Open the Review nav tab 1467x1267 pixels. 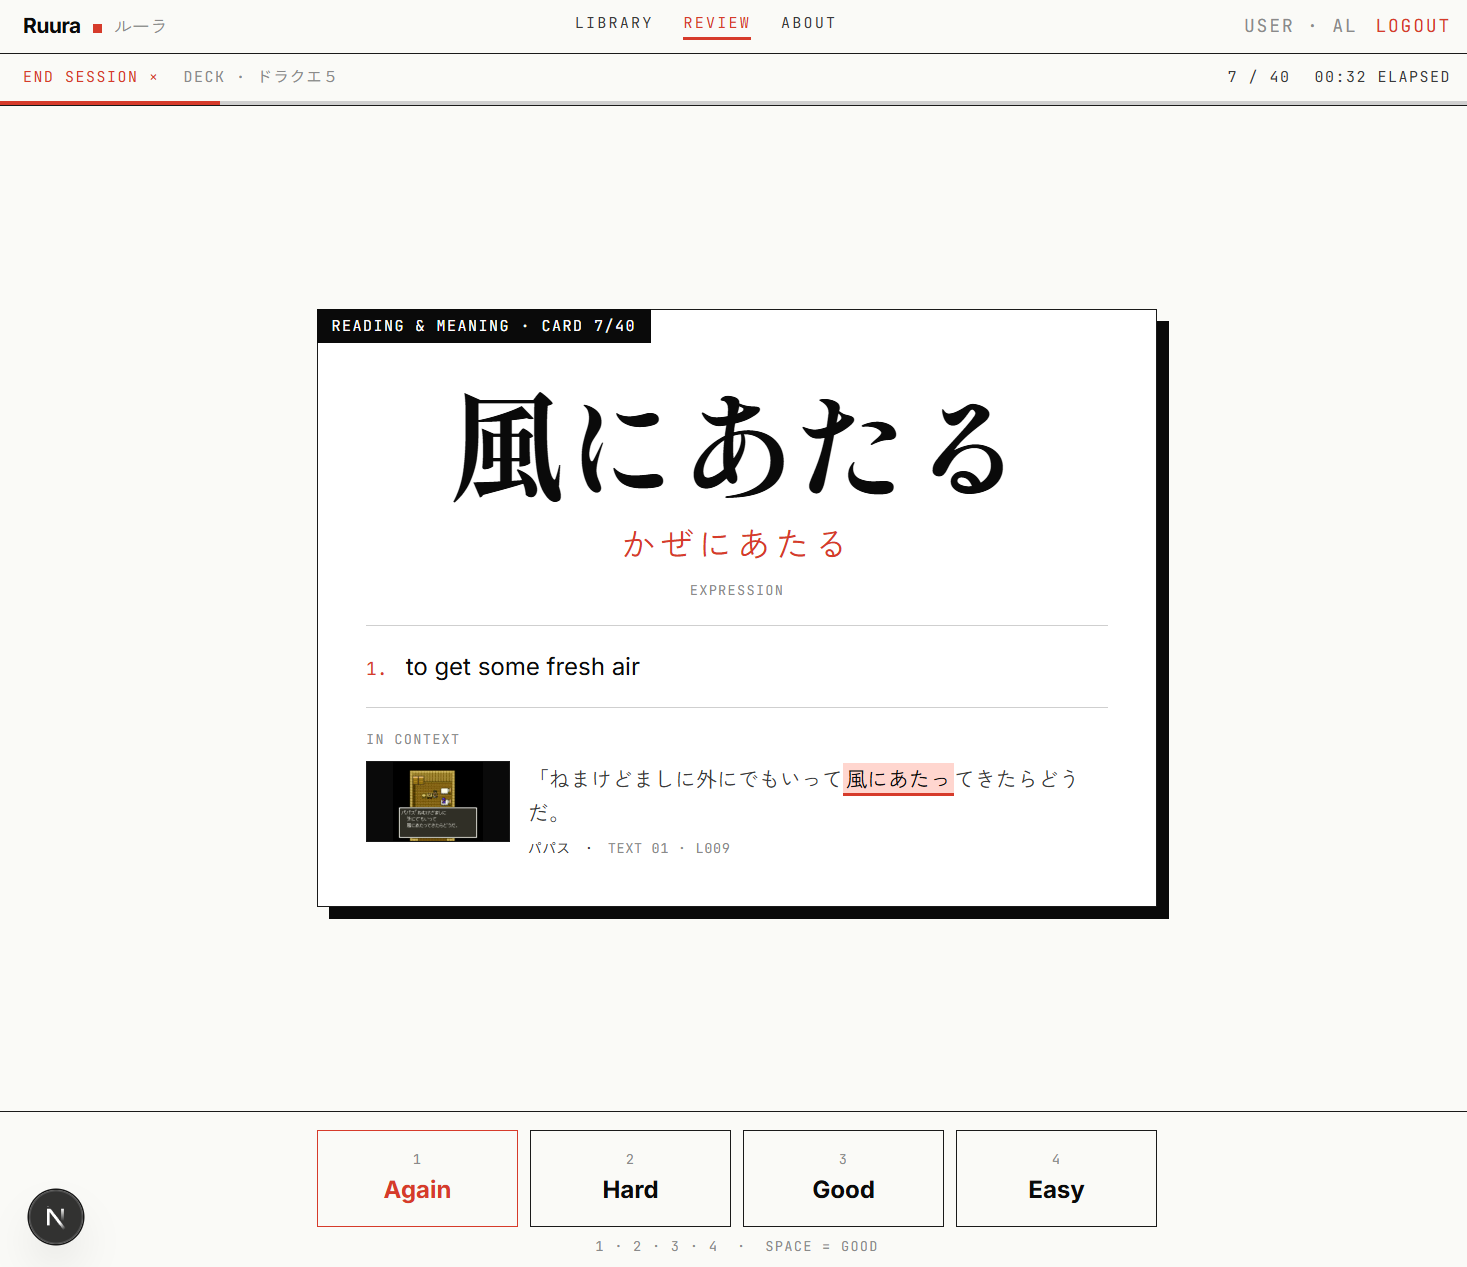coord(716,23)
